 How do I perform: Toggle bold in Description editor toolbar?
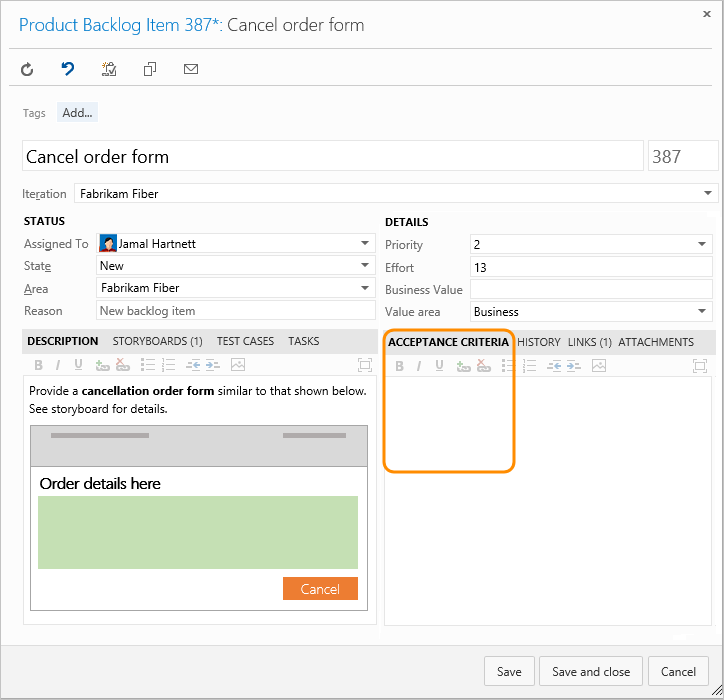coord(38,365)
